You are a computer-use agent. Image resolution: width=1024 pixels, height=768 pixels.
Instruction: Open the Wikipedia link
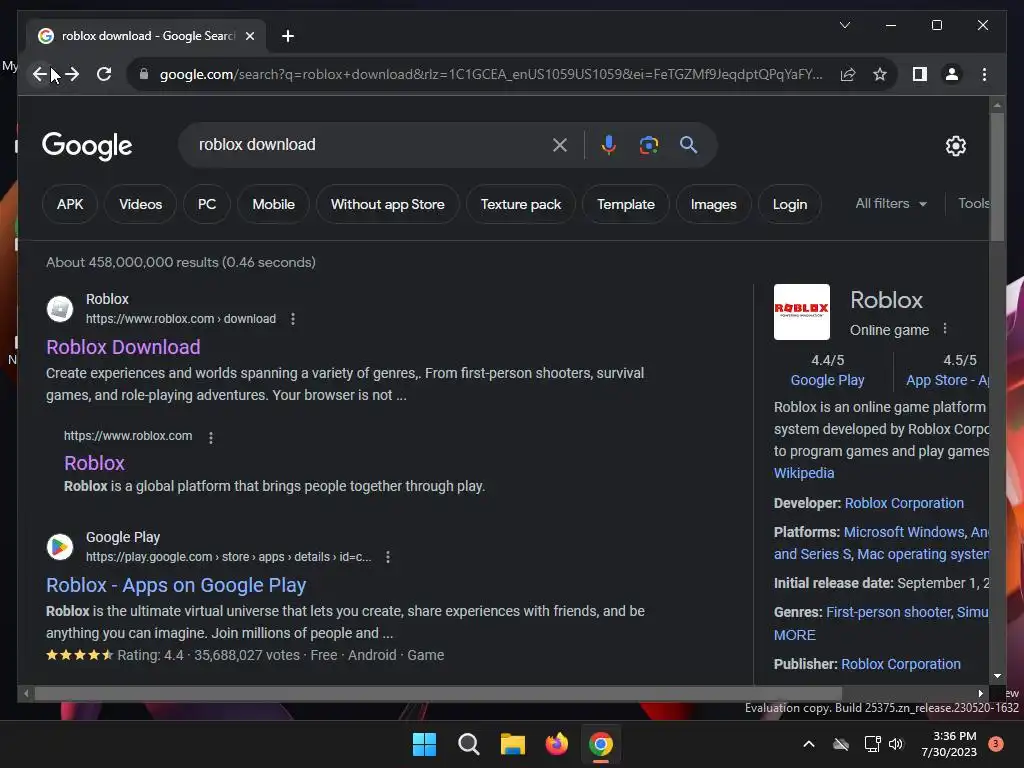point(804,473)
